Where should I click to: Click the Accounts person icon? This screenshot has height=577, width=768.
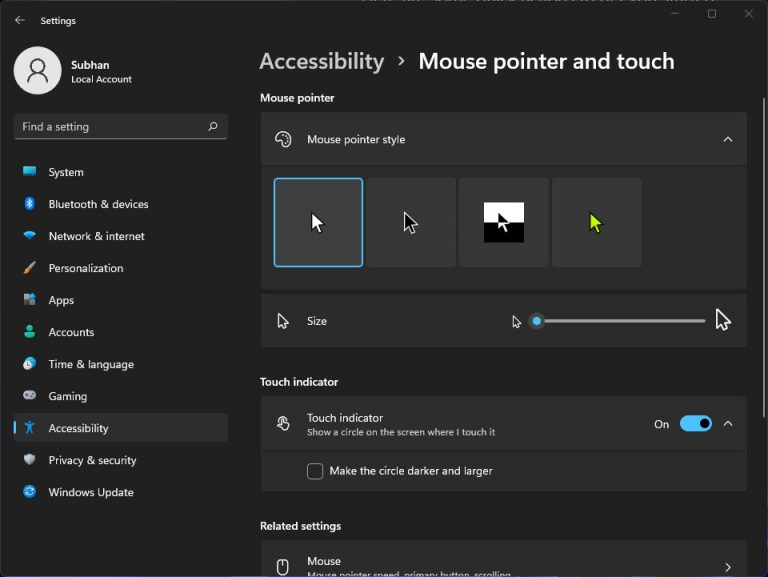coord(29,332)
